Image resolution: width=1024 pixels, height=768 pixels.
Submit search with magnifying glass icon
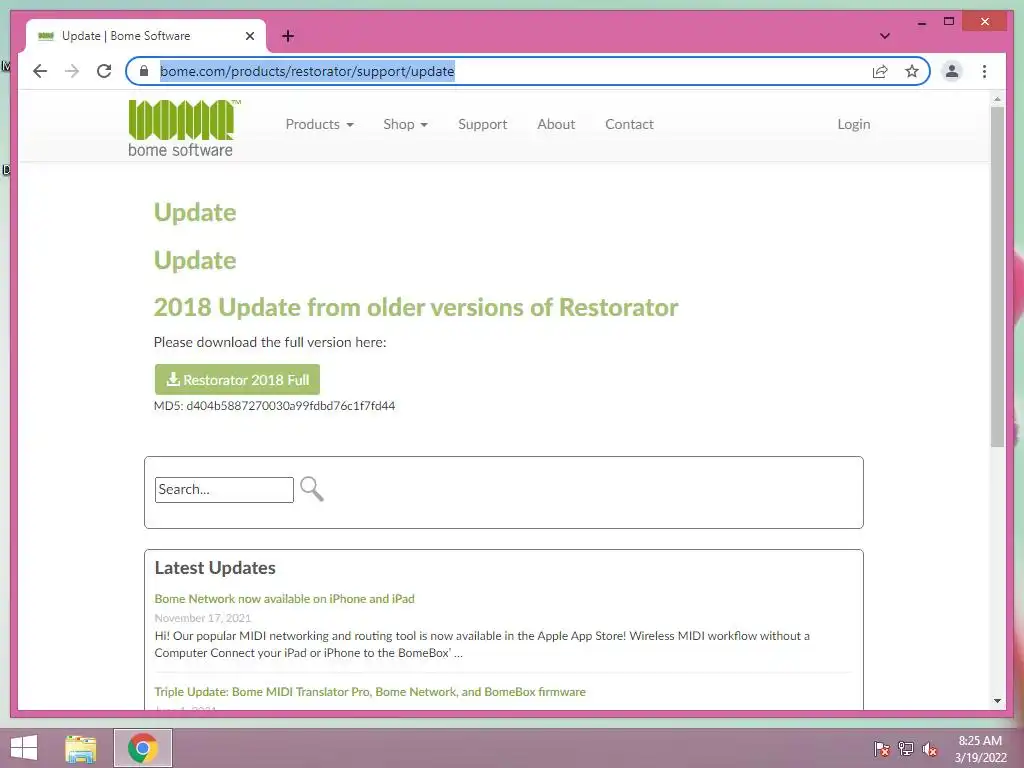(x=312, y=488)
